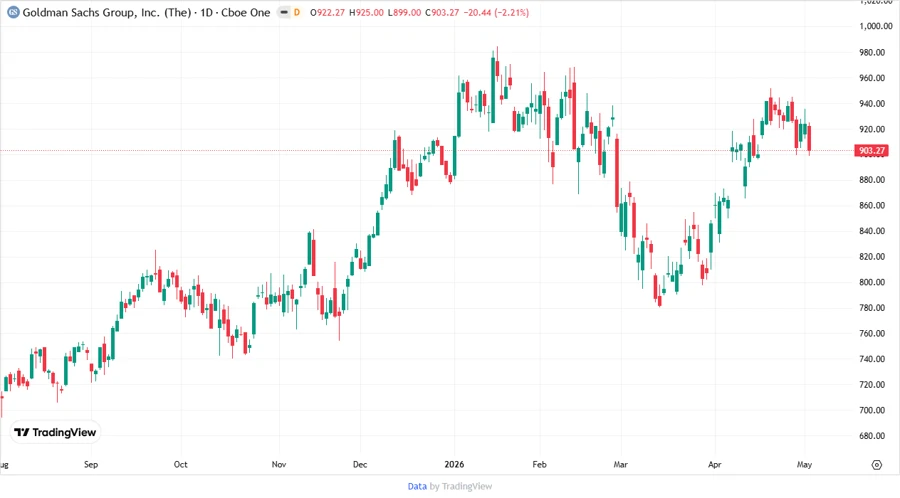Click the change value −20.44 (−2.21%)

coord(496,12)
